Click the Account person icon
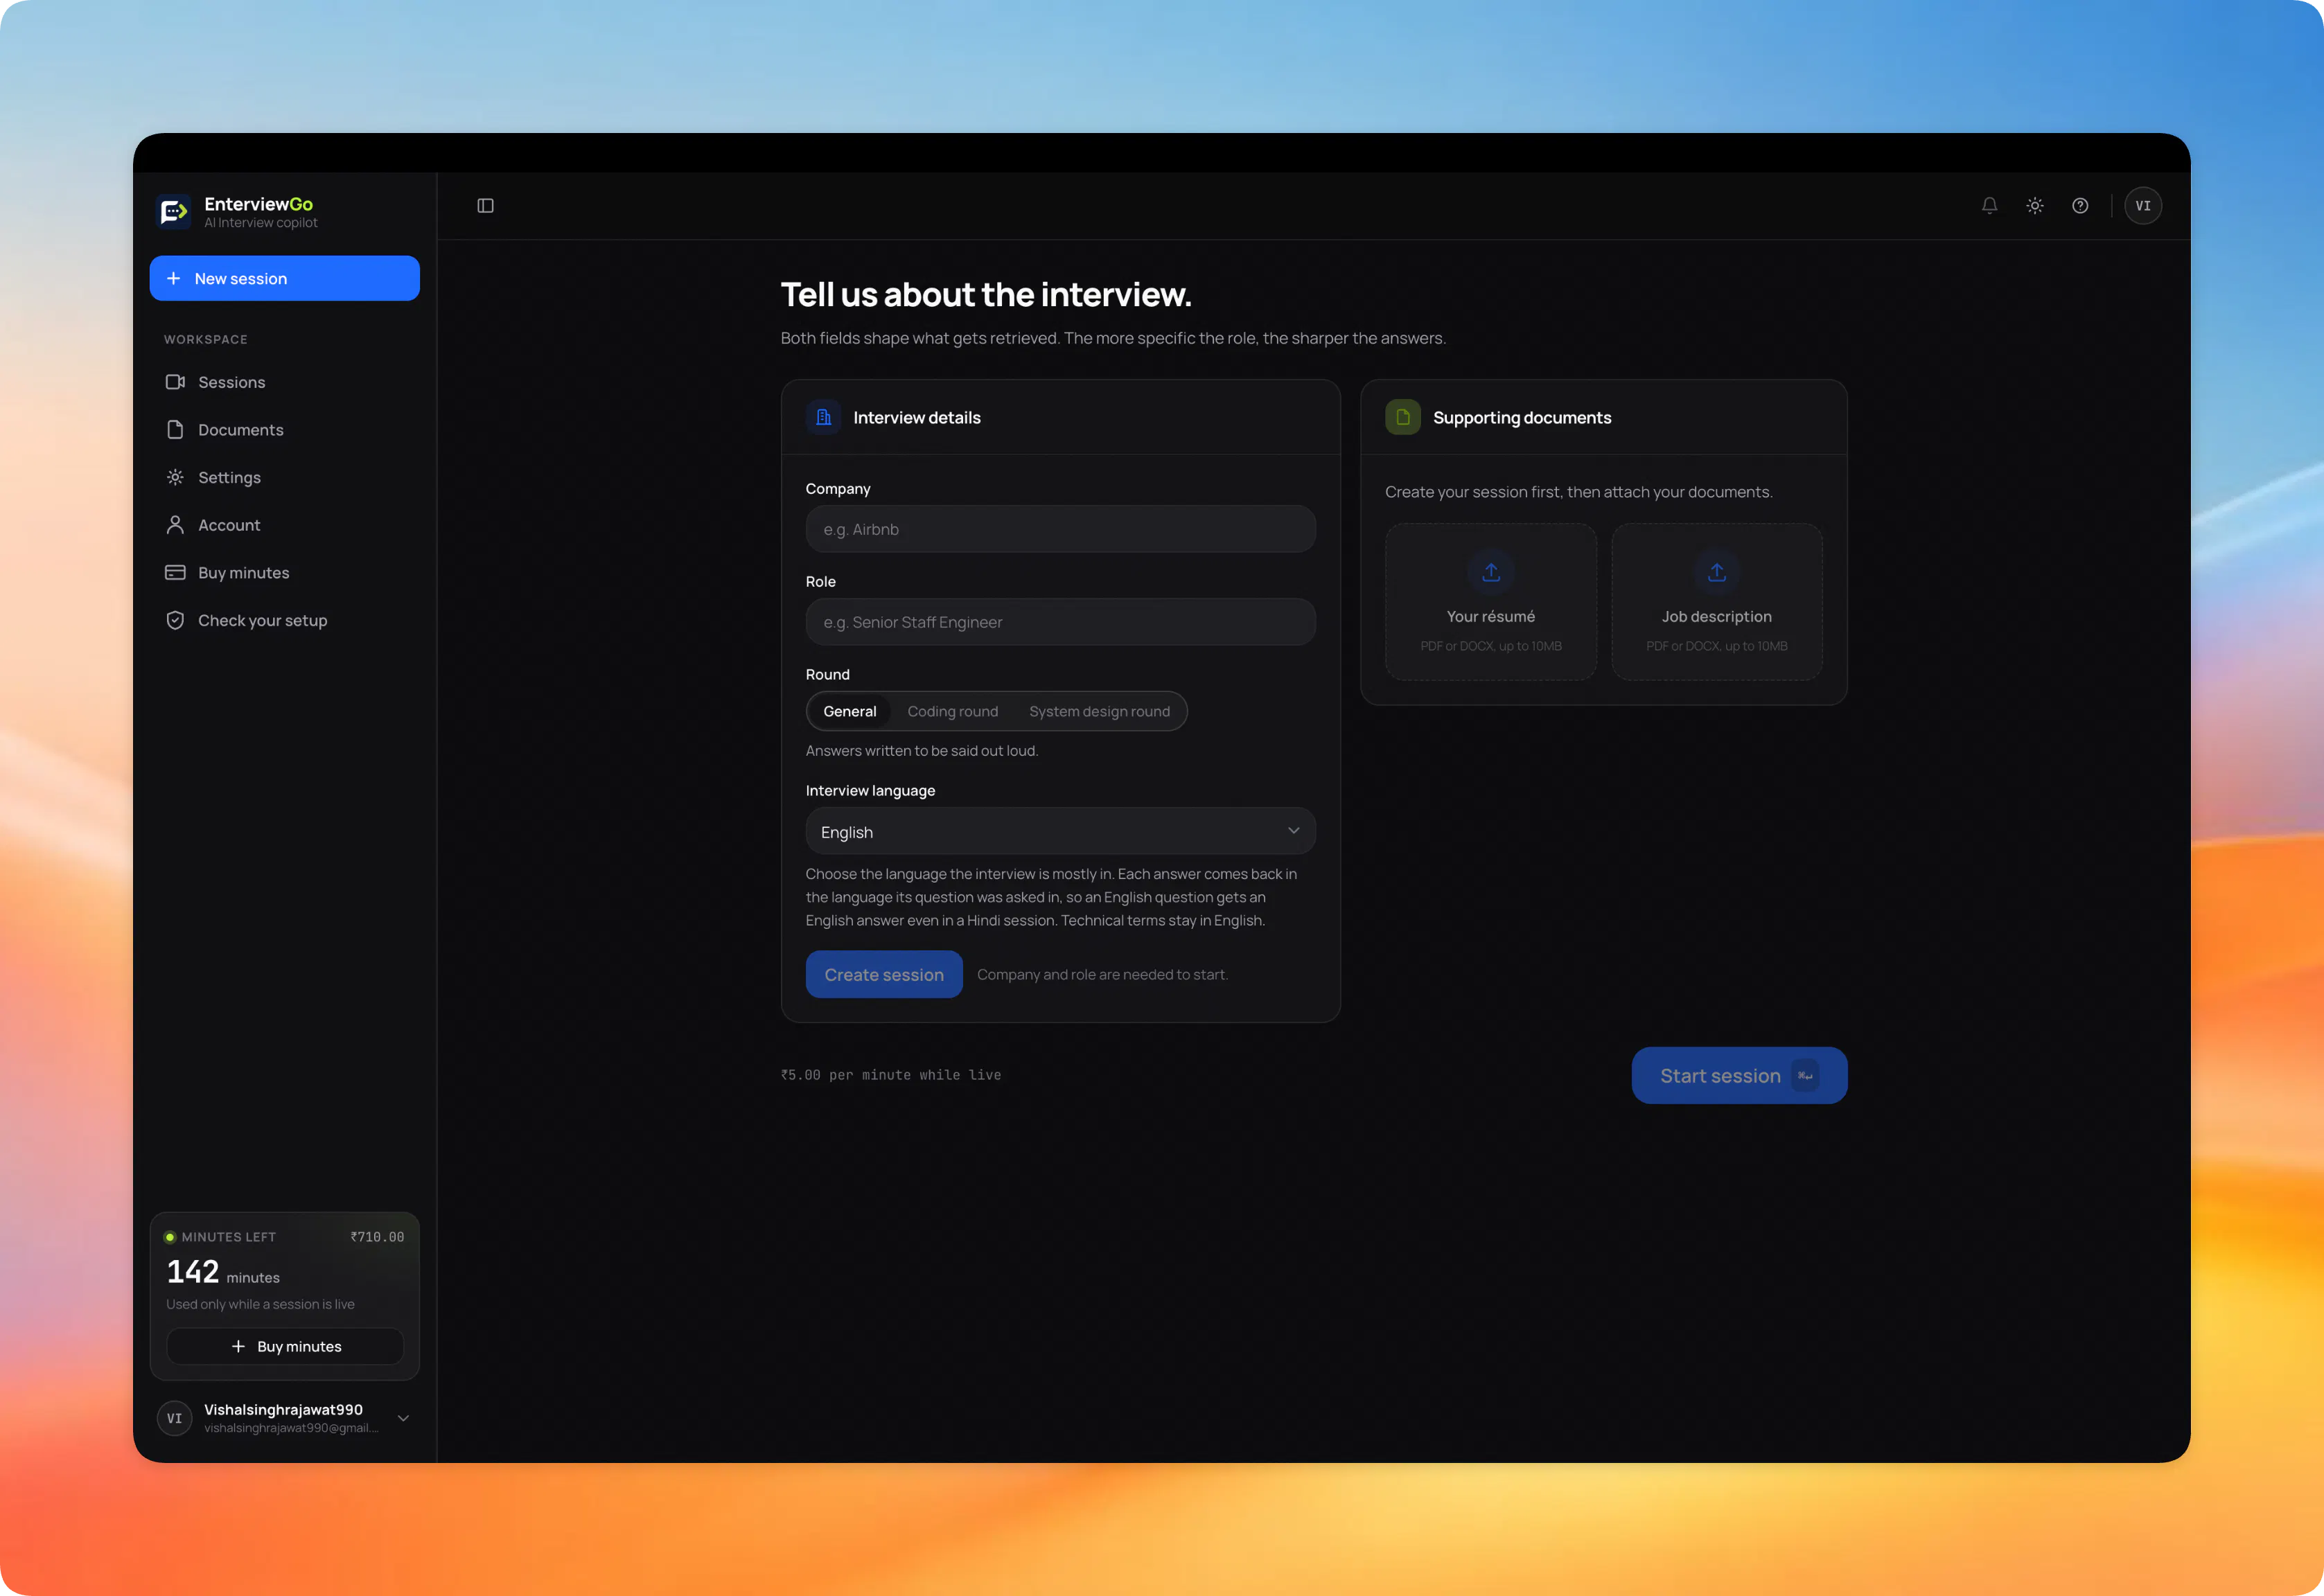The image size is (2324, 1596). point(175,525)
